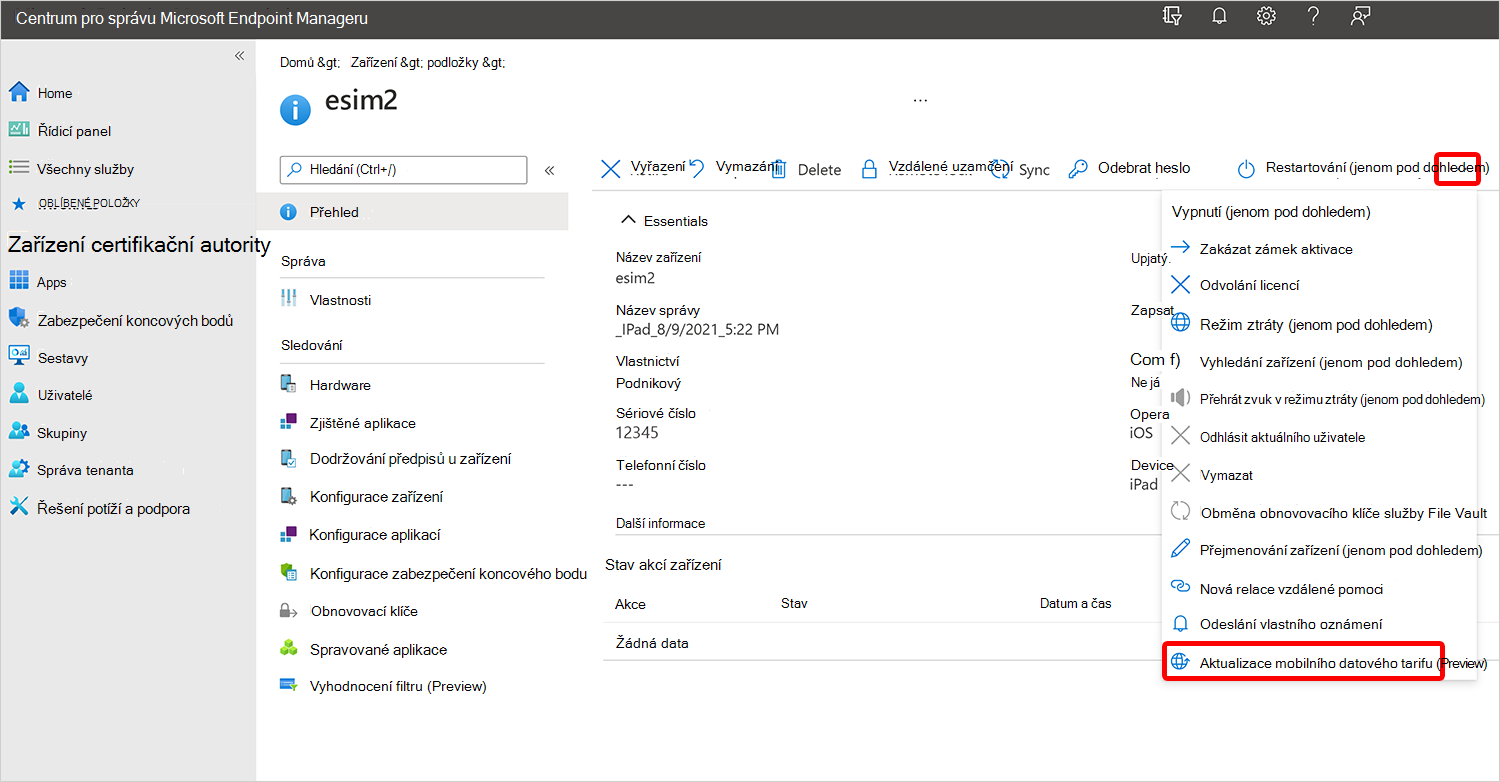Open Zabezpečení koncových bodů shield icon

[19, 319]
